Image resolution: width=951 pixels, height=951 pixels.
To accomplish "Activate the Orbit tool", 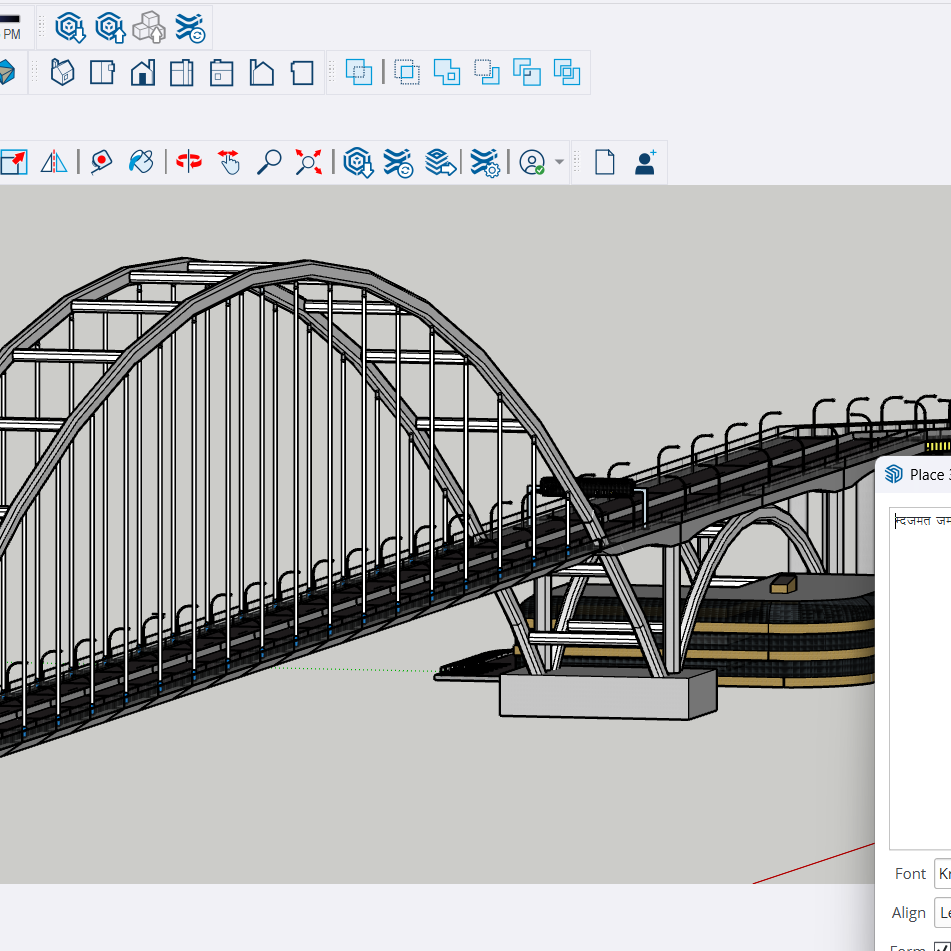I will 189,162.
